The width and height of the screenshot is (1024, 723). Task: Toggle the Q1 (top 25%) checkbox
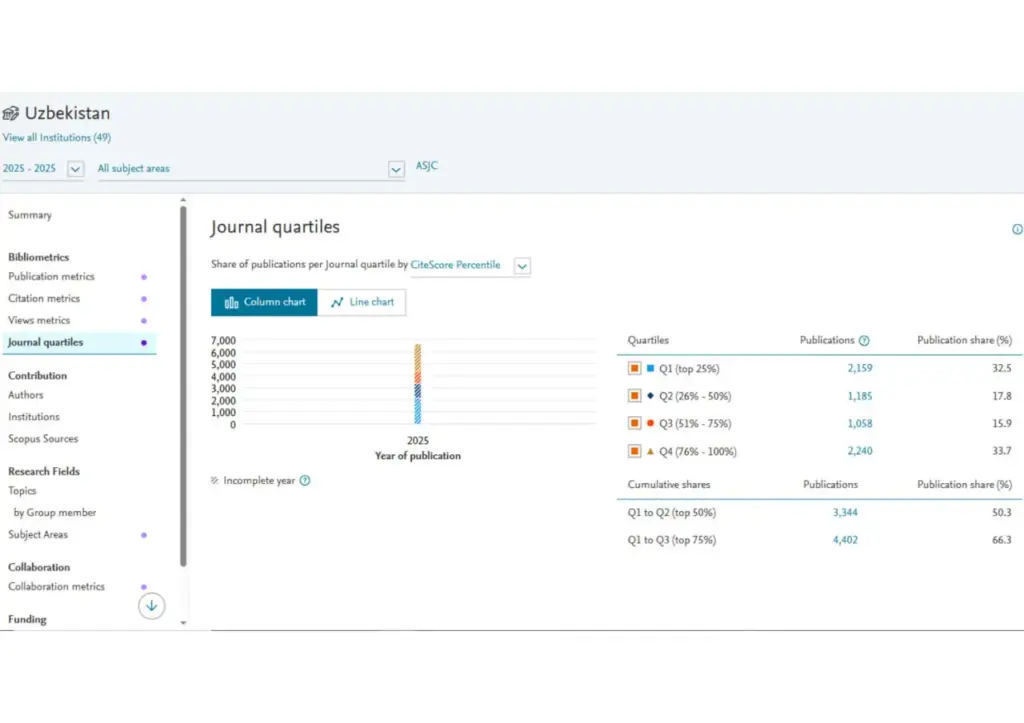click(634, 369)
